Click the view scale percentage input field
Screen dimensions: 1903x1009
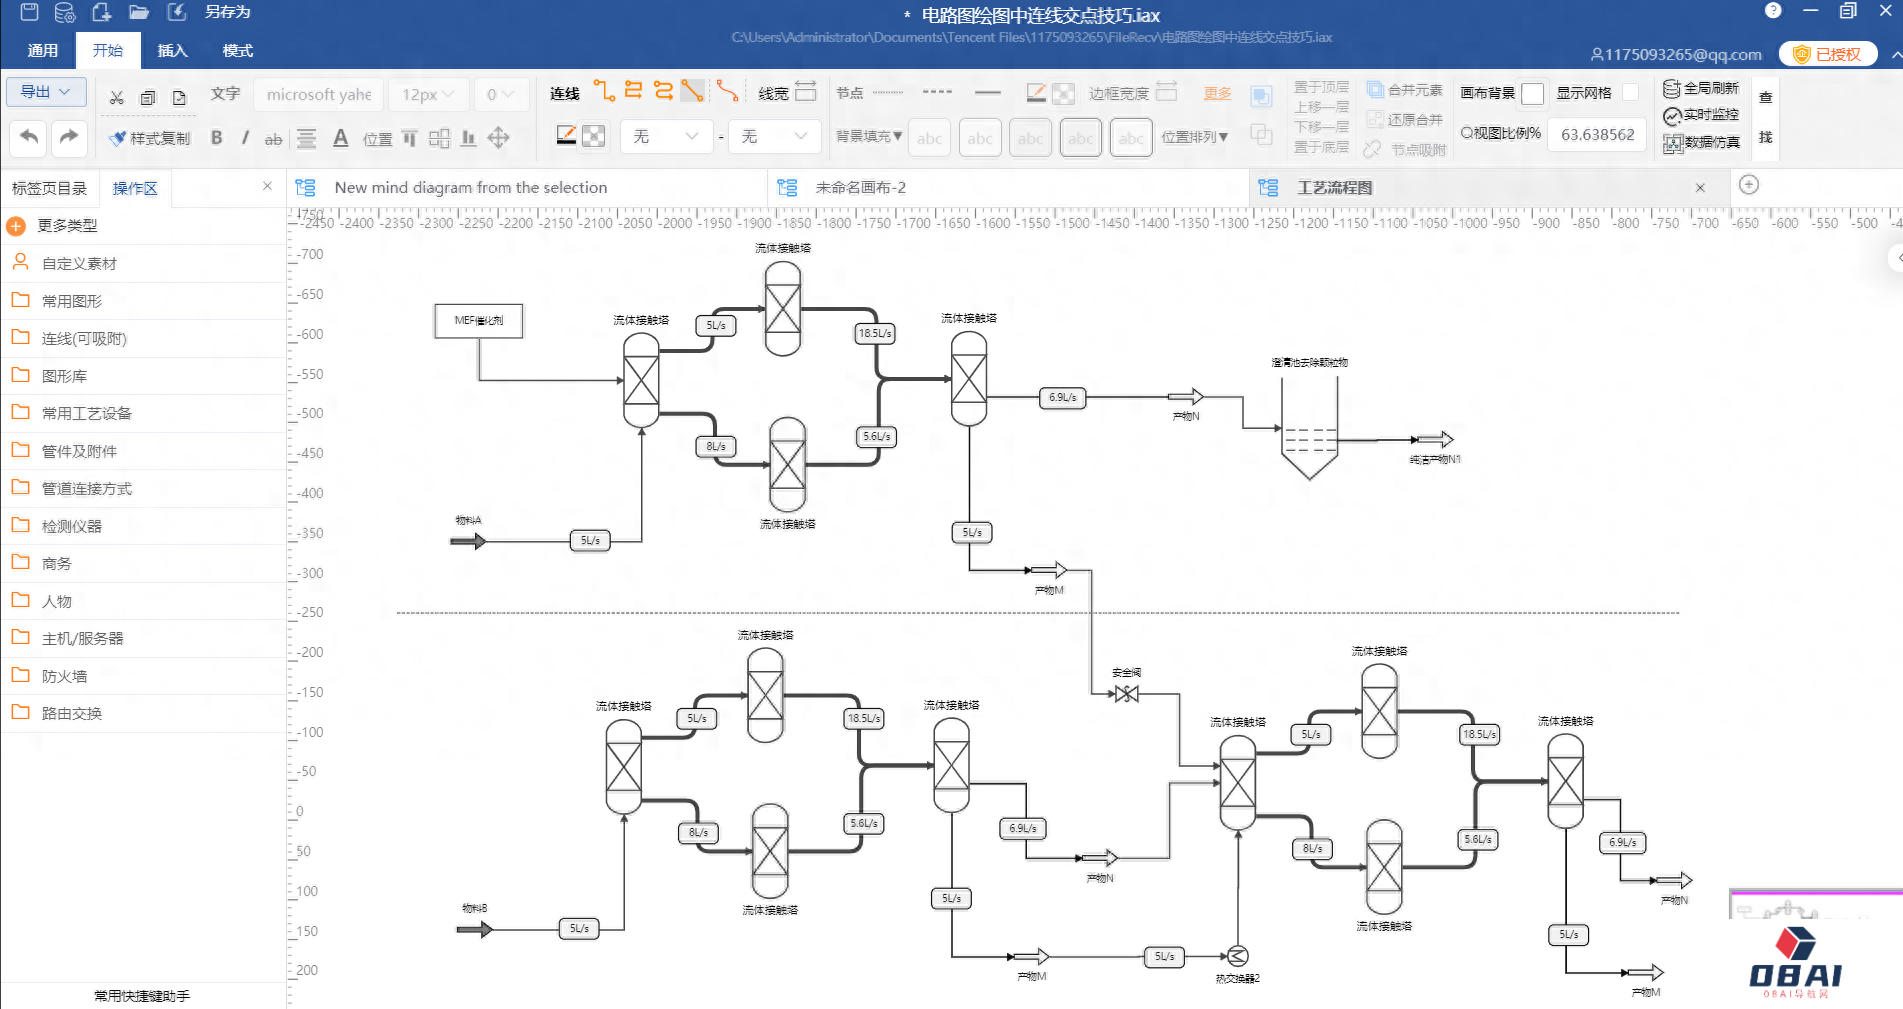point(1597,134)
